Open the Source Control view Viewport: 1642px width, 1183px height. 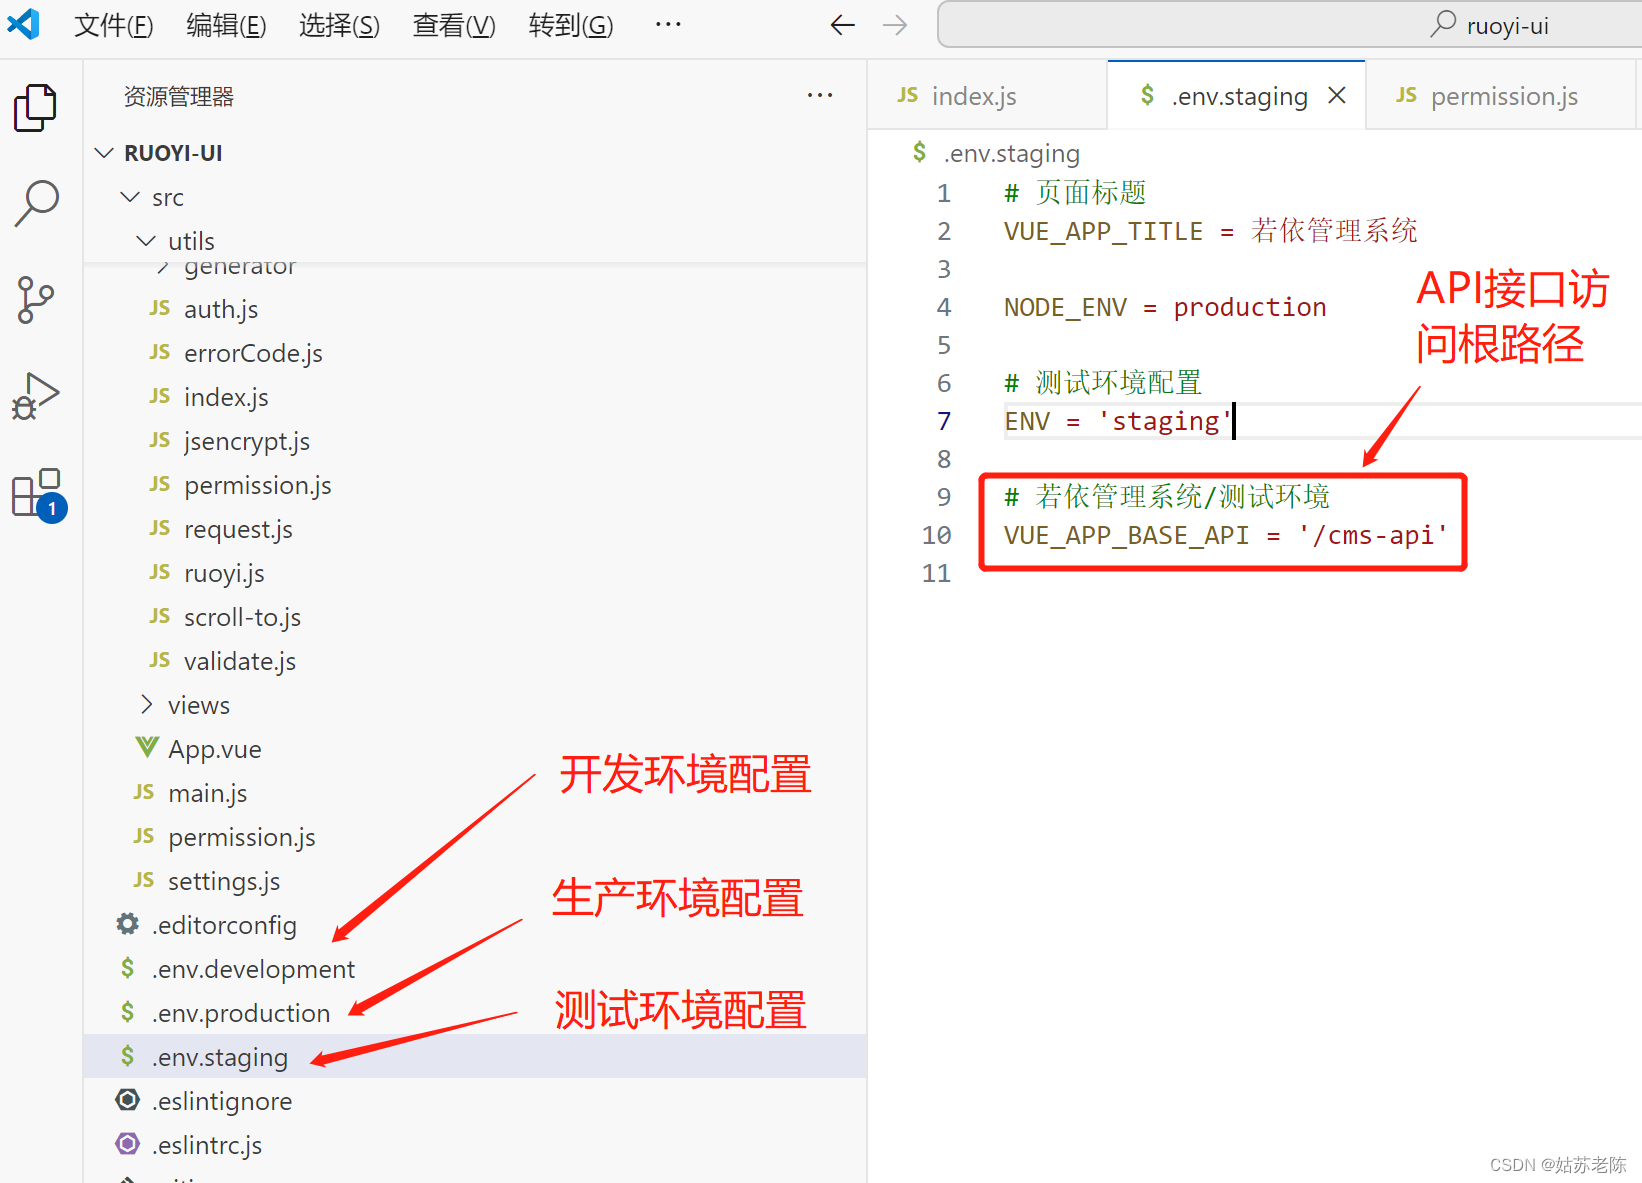pyautogui.click(x=36, y=300)
